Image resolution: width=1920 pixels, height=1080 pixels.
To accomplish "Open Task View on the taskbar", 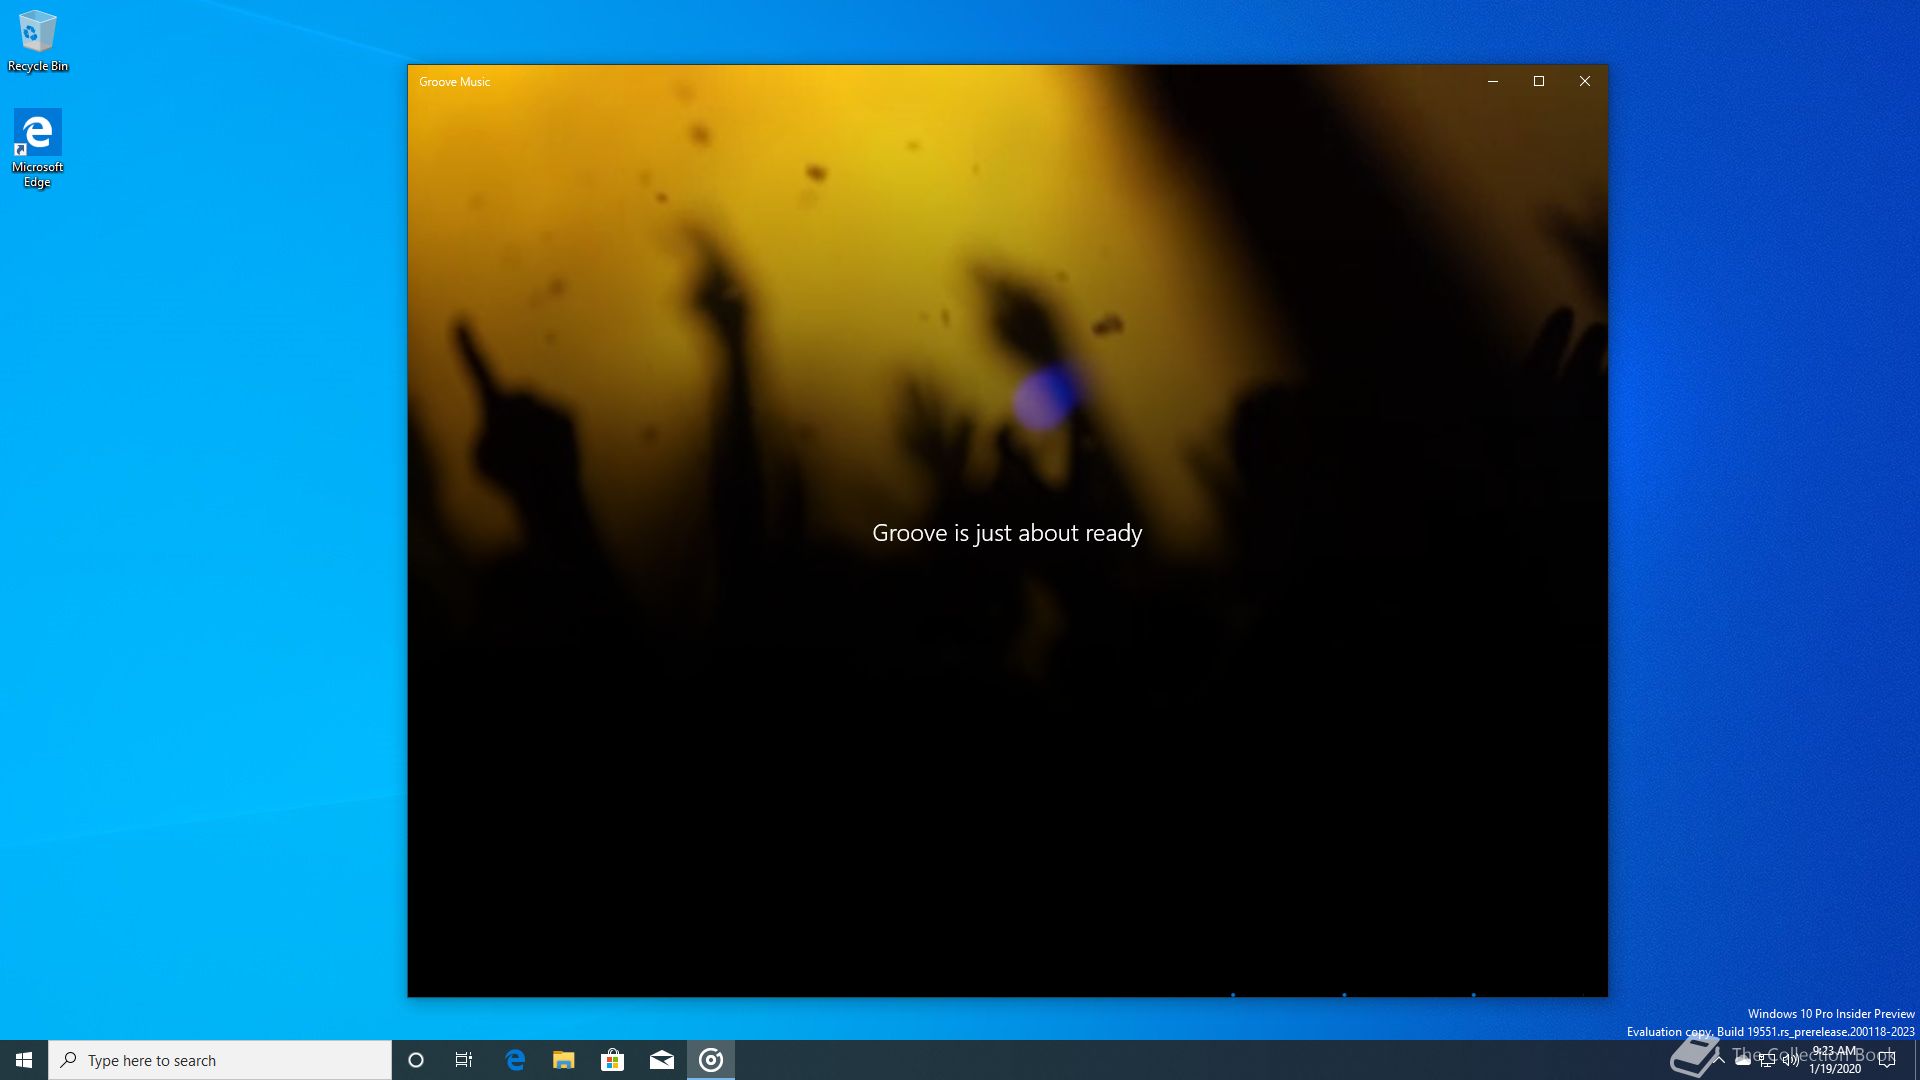I will (464, 1060).
